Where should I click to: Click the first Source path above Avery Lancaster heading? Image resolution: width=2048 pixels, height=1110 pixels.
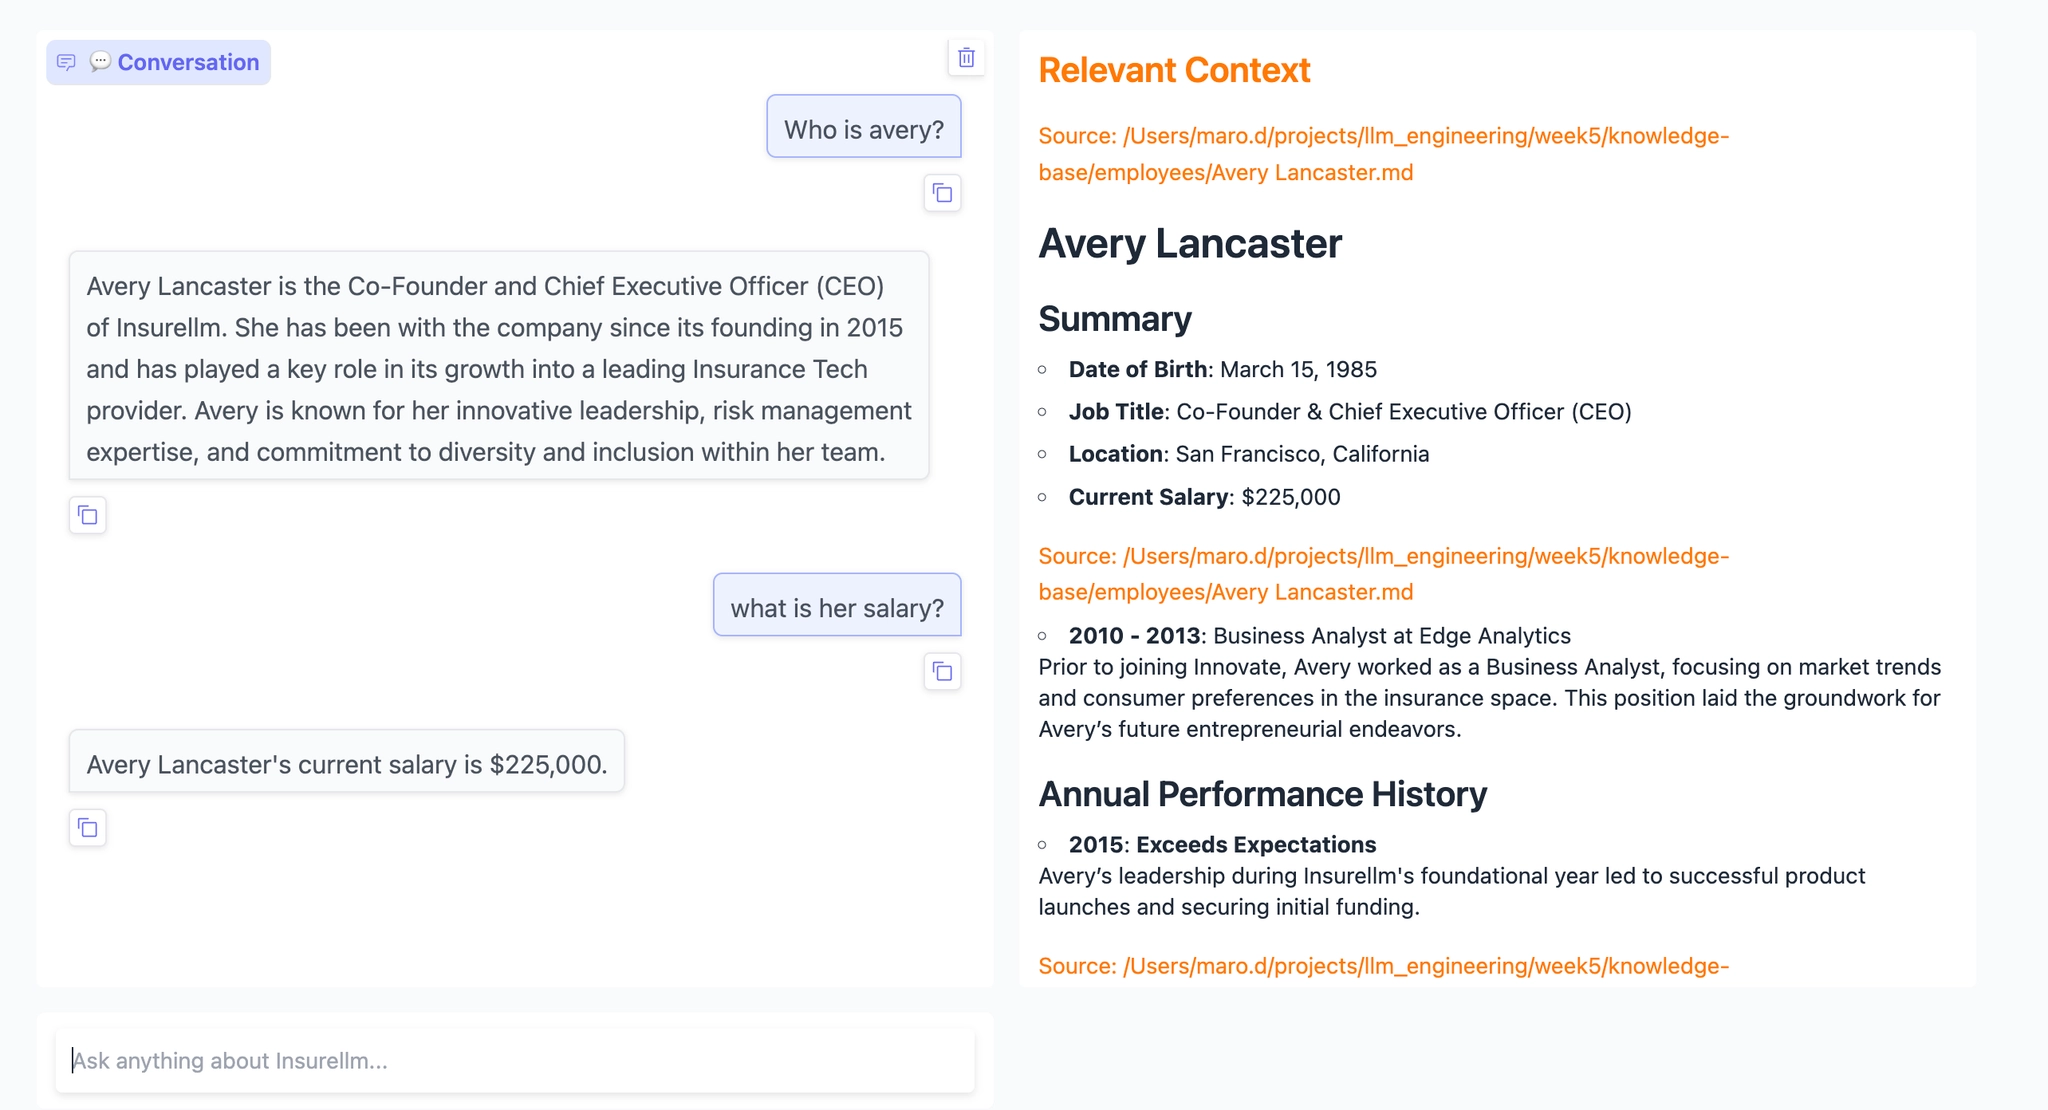click(1383, 154)
